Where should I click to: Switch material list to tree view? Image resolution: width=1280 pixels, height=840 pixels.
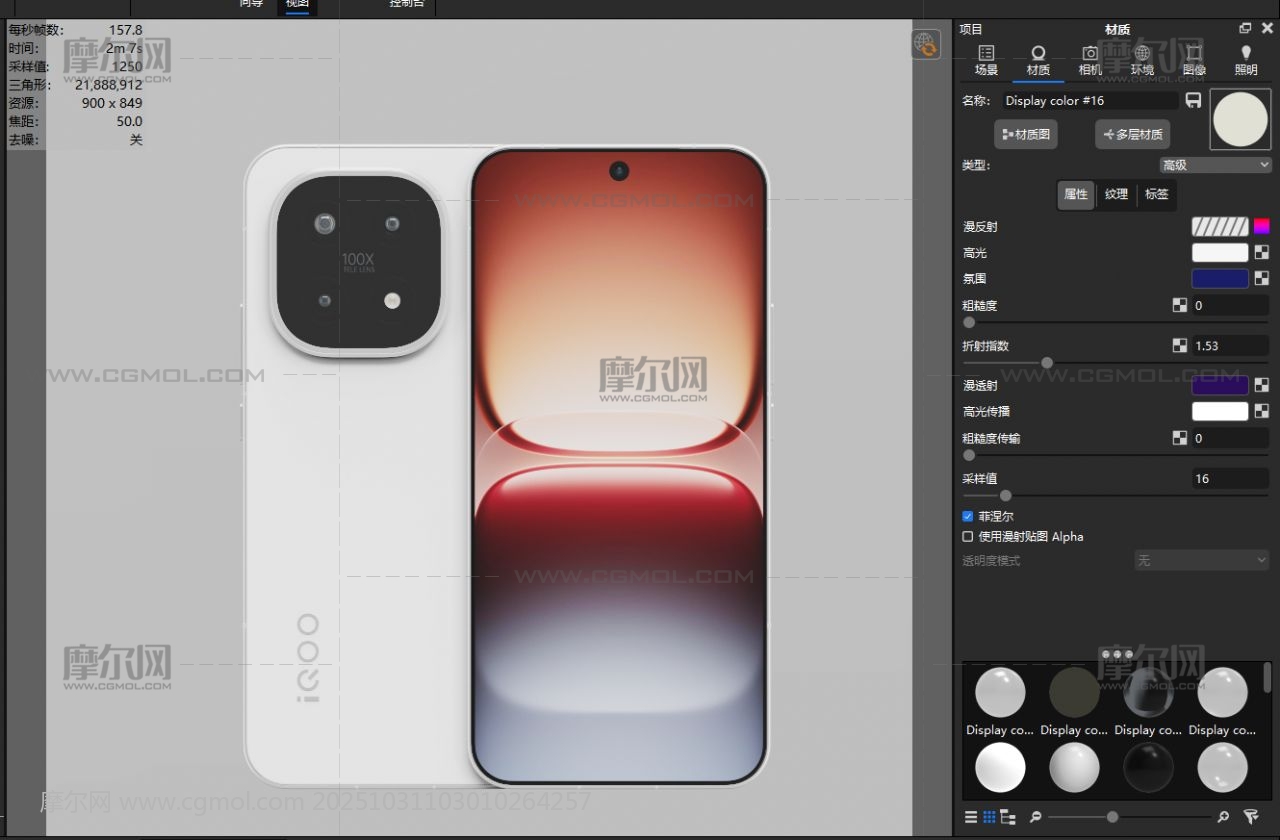click(1007, 817)
